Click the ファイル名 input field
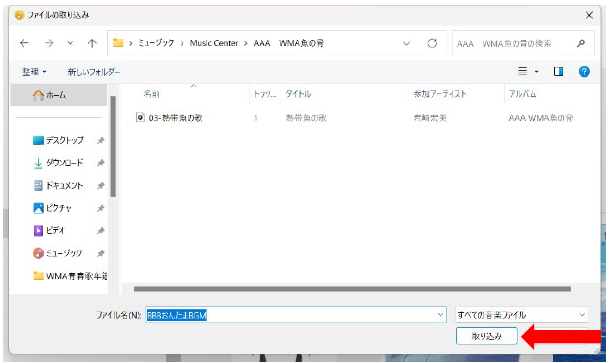This screenshot has width=610, height=363. pyautogui.click(x=296, y=315)
